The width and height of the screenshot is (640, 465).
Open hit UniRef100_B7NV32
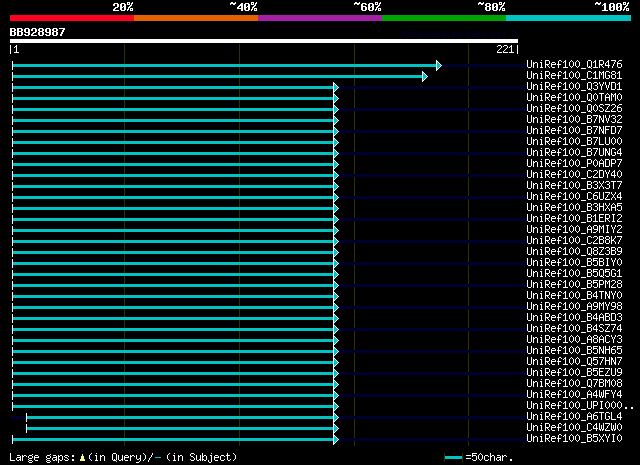coord(574,119)
